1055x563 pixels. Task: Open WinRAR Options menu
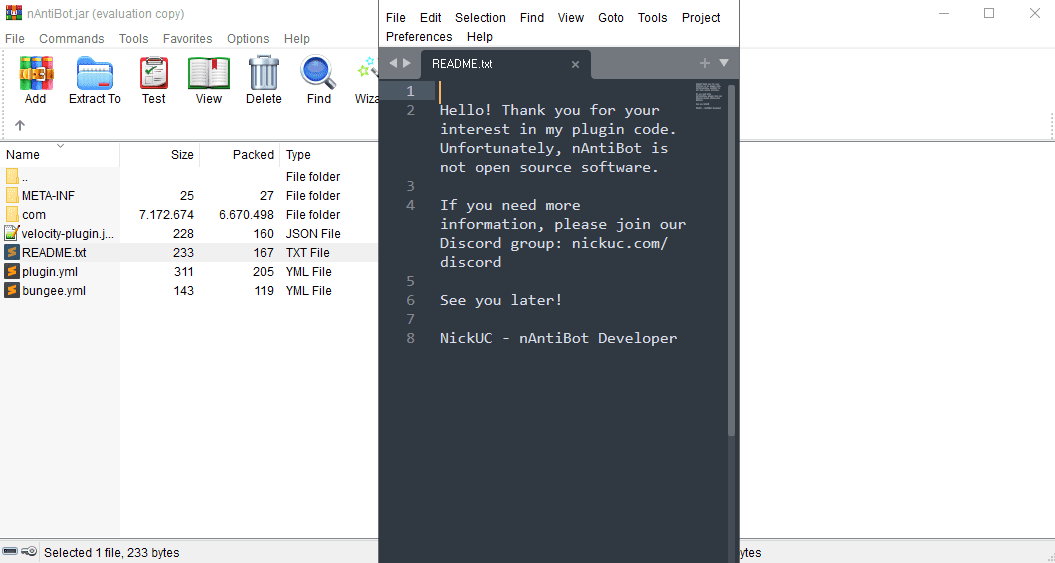pos(248,38)
